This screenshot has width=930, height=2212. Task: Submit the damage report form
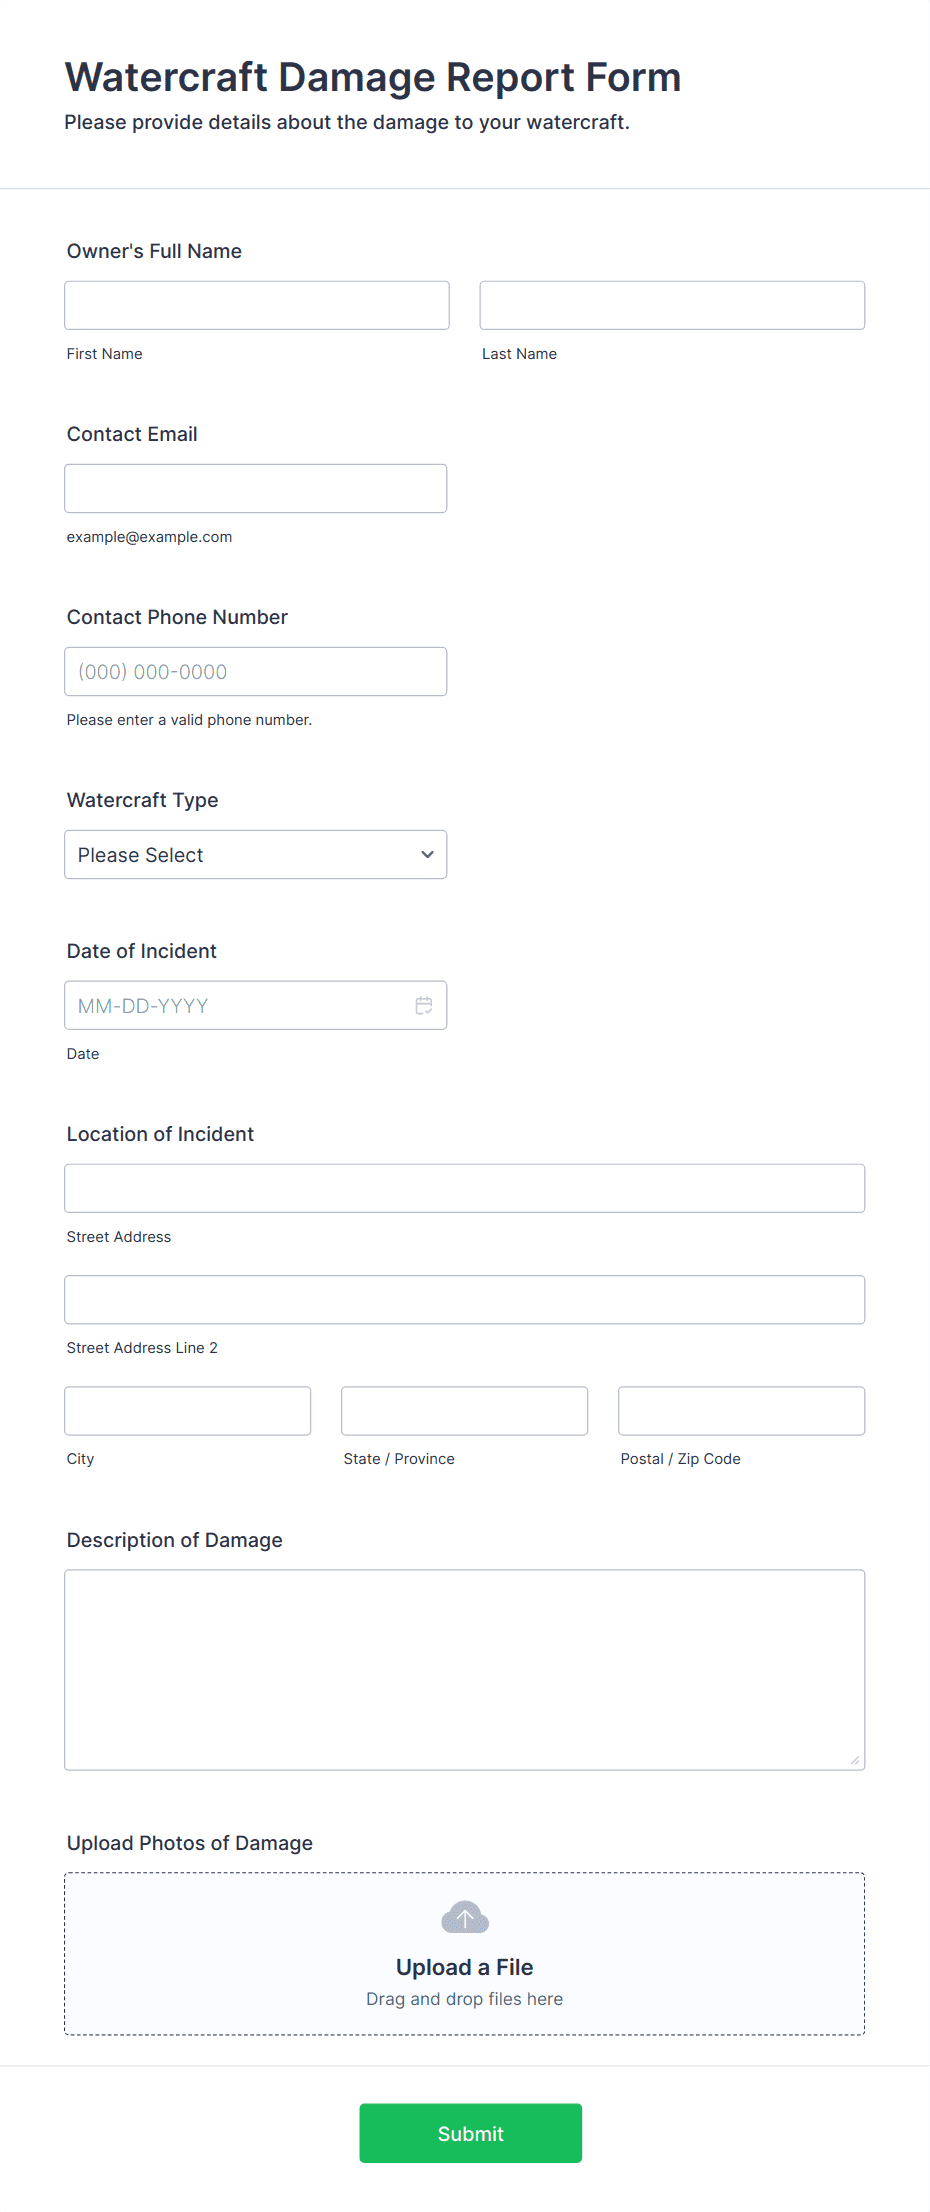[x=470, y=2133]
